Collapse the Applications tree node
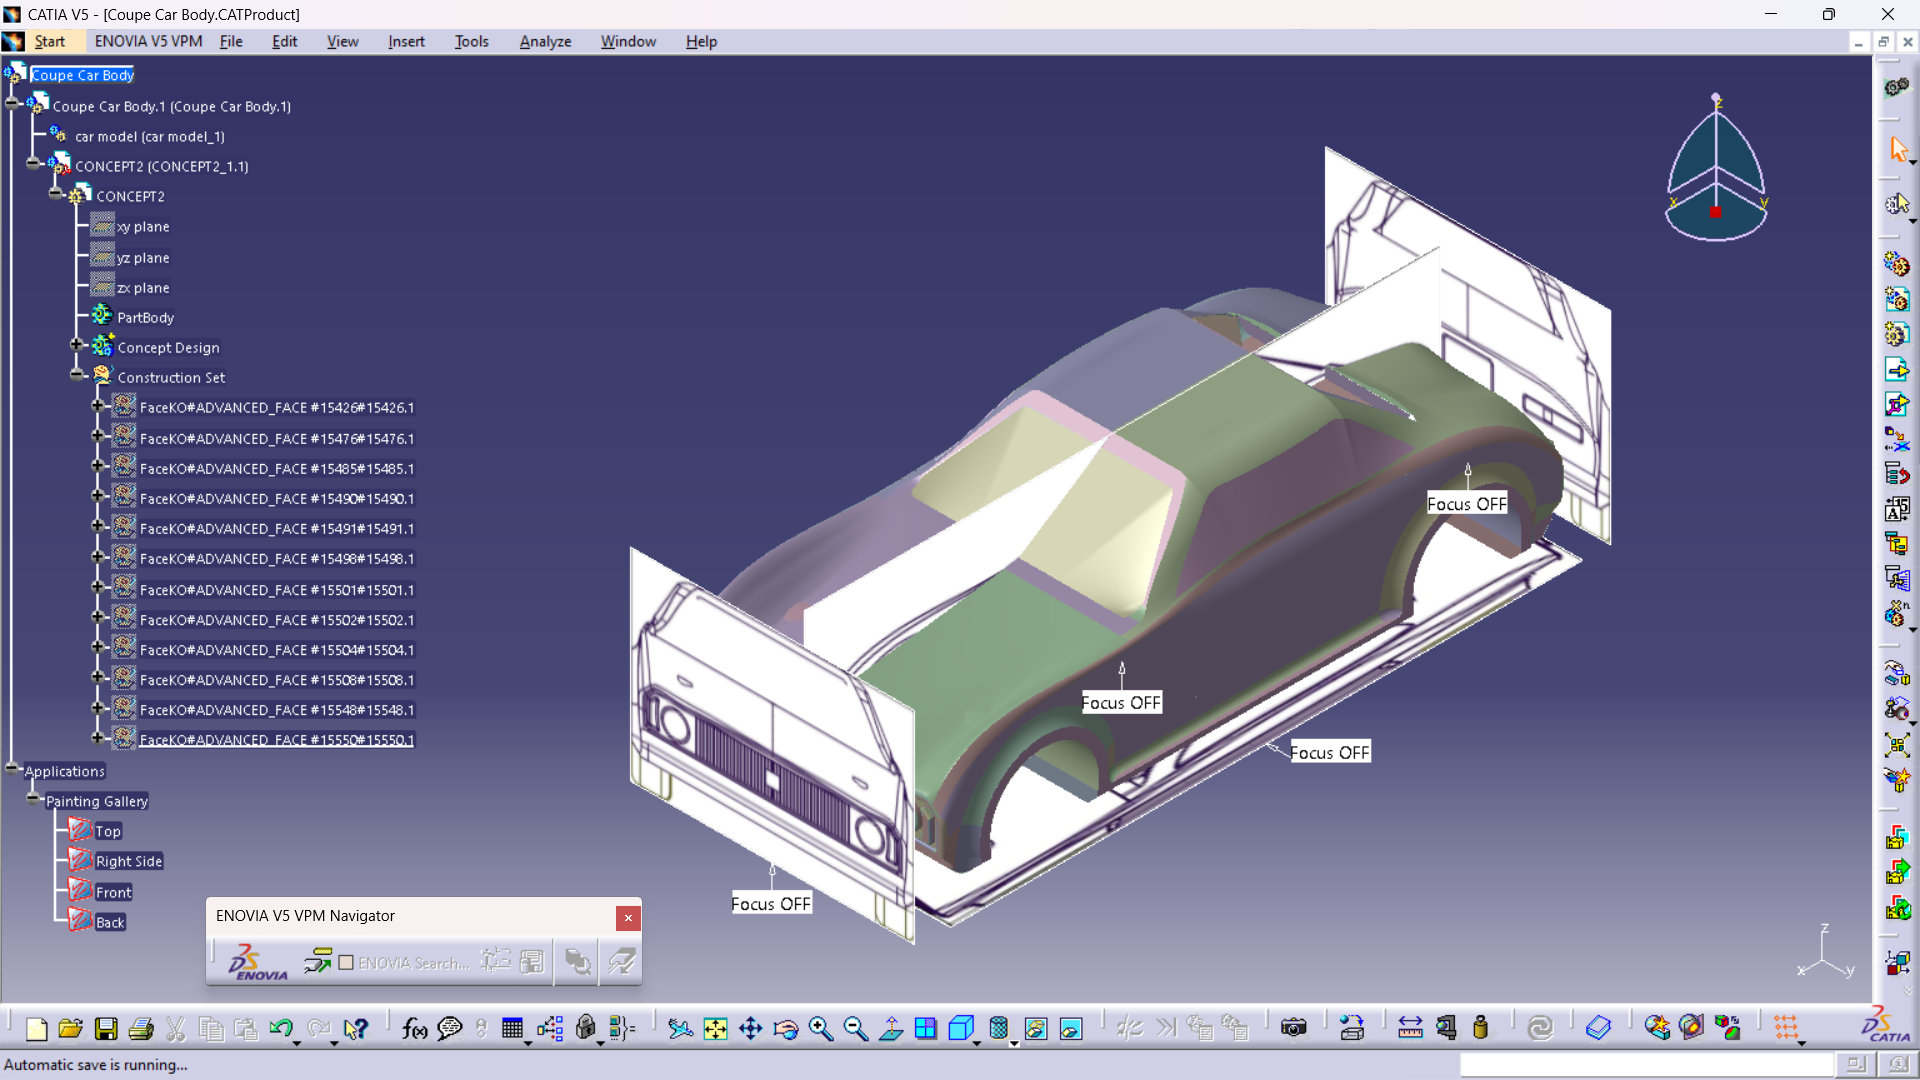The height and width of the screenshot is (1080, 1920). 12,768
